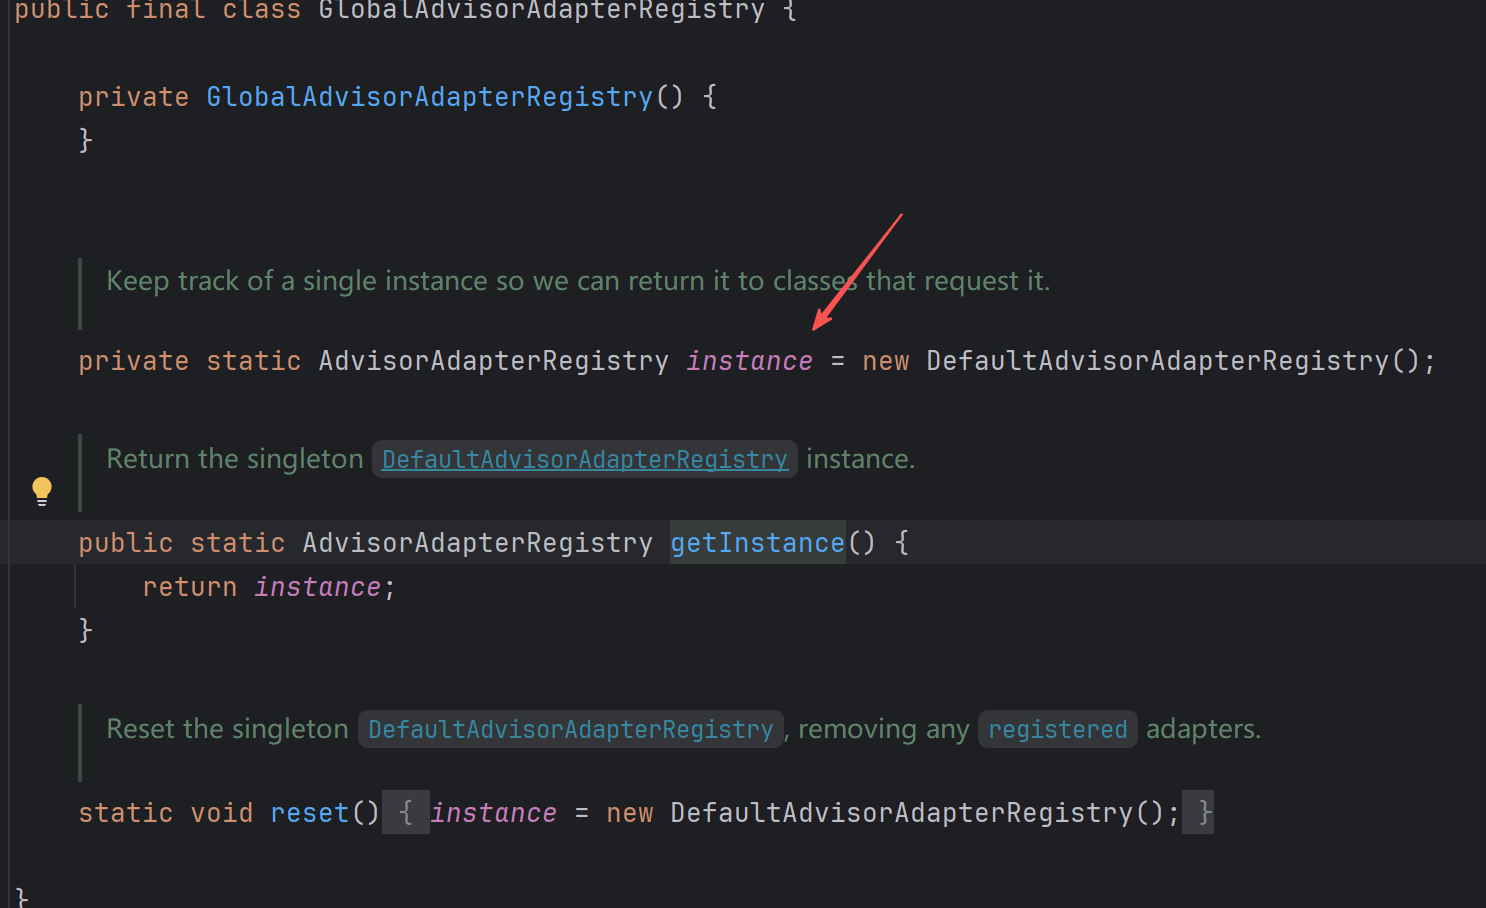Open the underlined DefaultAdvisorAdapterRegistry doc link

(x=584, y=459)
